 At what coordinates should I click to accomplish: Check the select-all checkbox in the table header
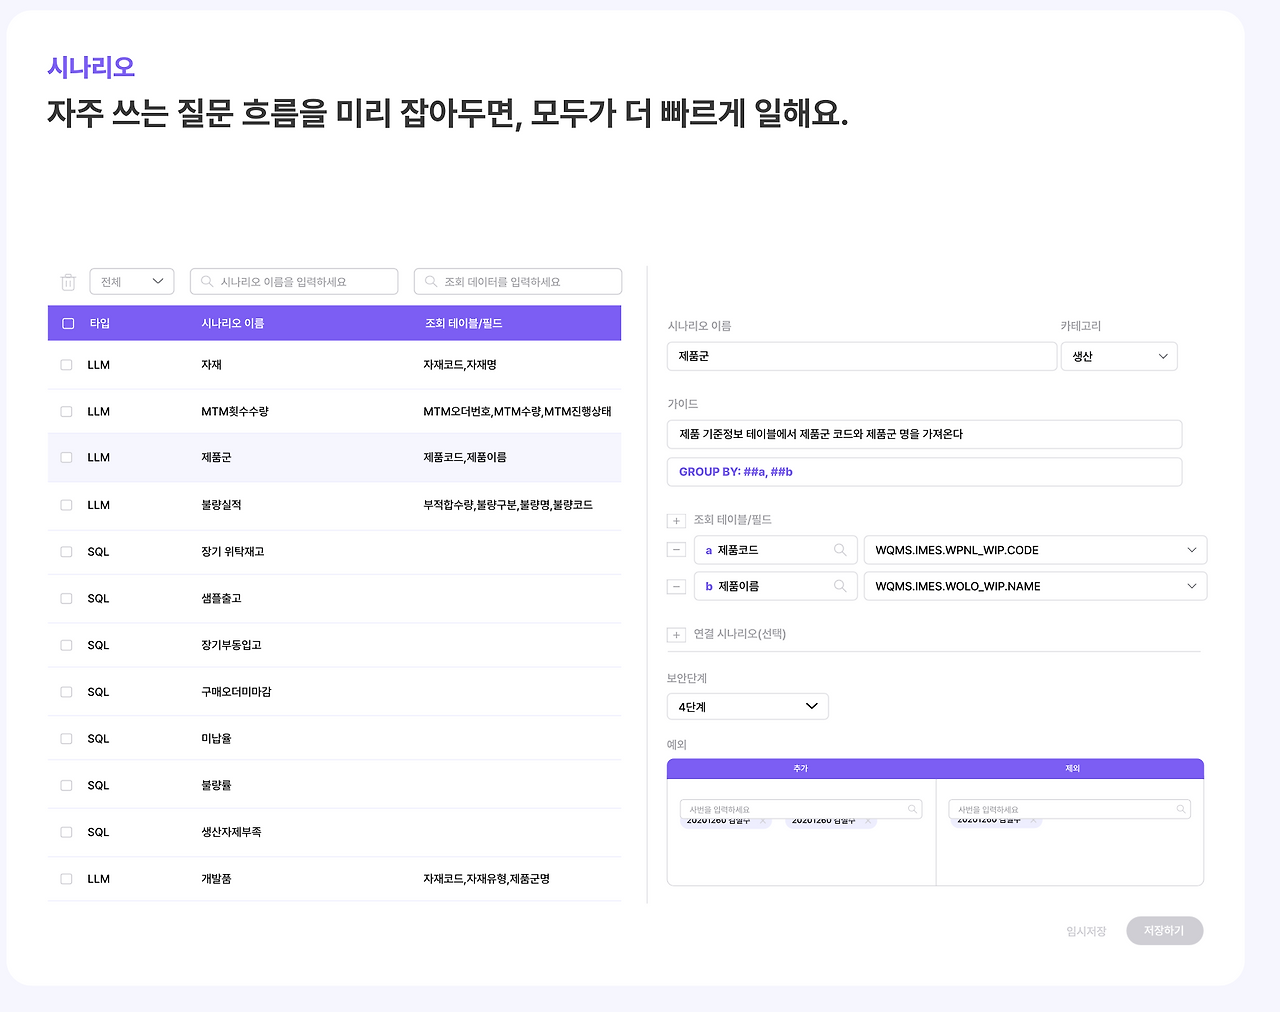(68, 322)
